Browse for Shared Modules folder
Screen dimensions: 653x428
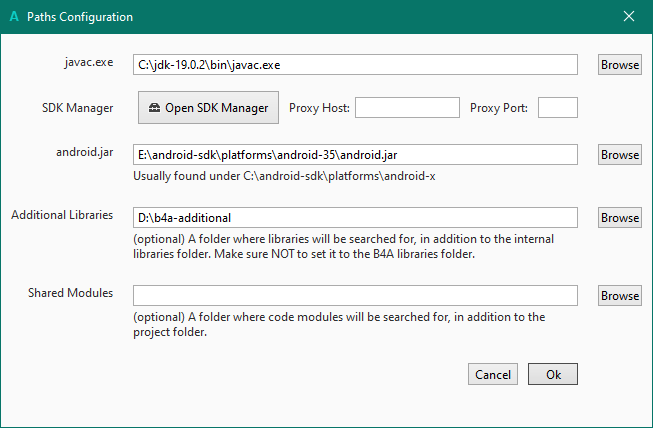(x=620, y=295)
